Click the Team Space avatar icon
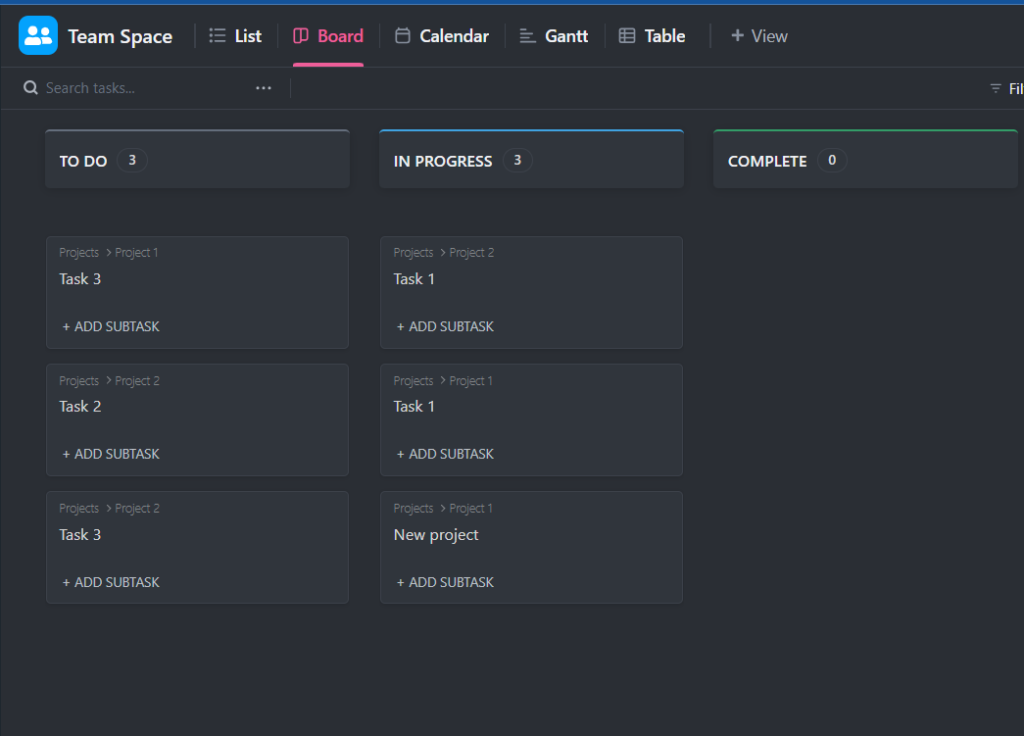The width and height of the screenshot is (1024, 736). (x=37, y=35)
